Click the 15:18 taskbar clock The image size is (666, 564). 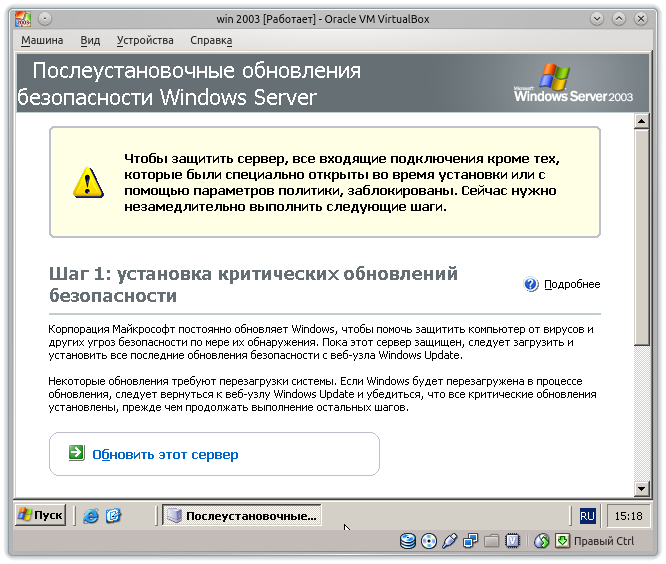[x=629, y=516]
